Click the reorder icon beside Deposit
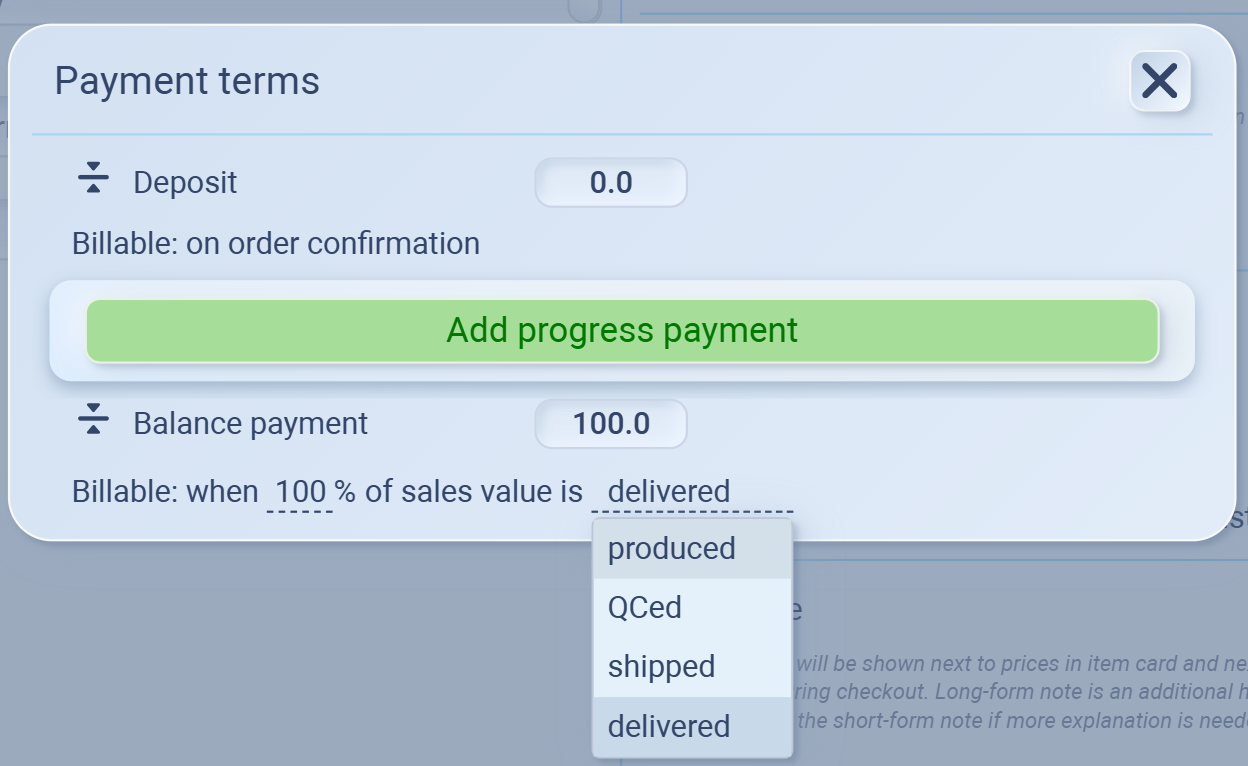1248x766 pixels. 93,179
